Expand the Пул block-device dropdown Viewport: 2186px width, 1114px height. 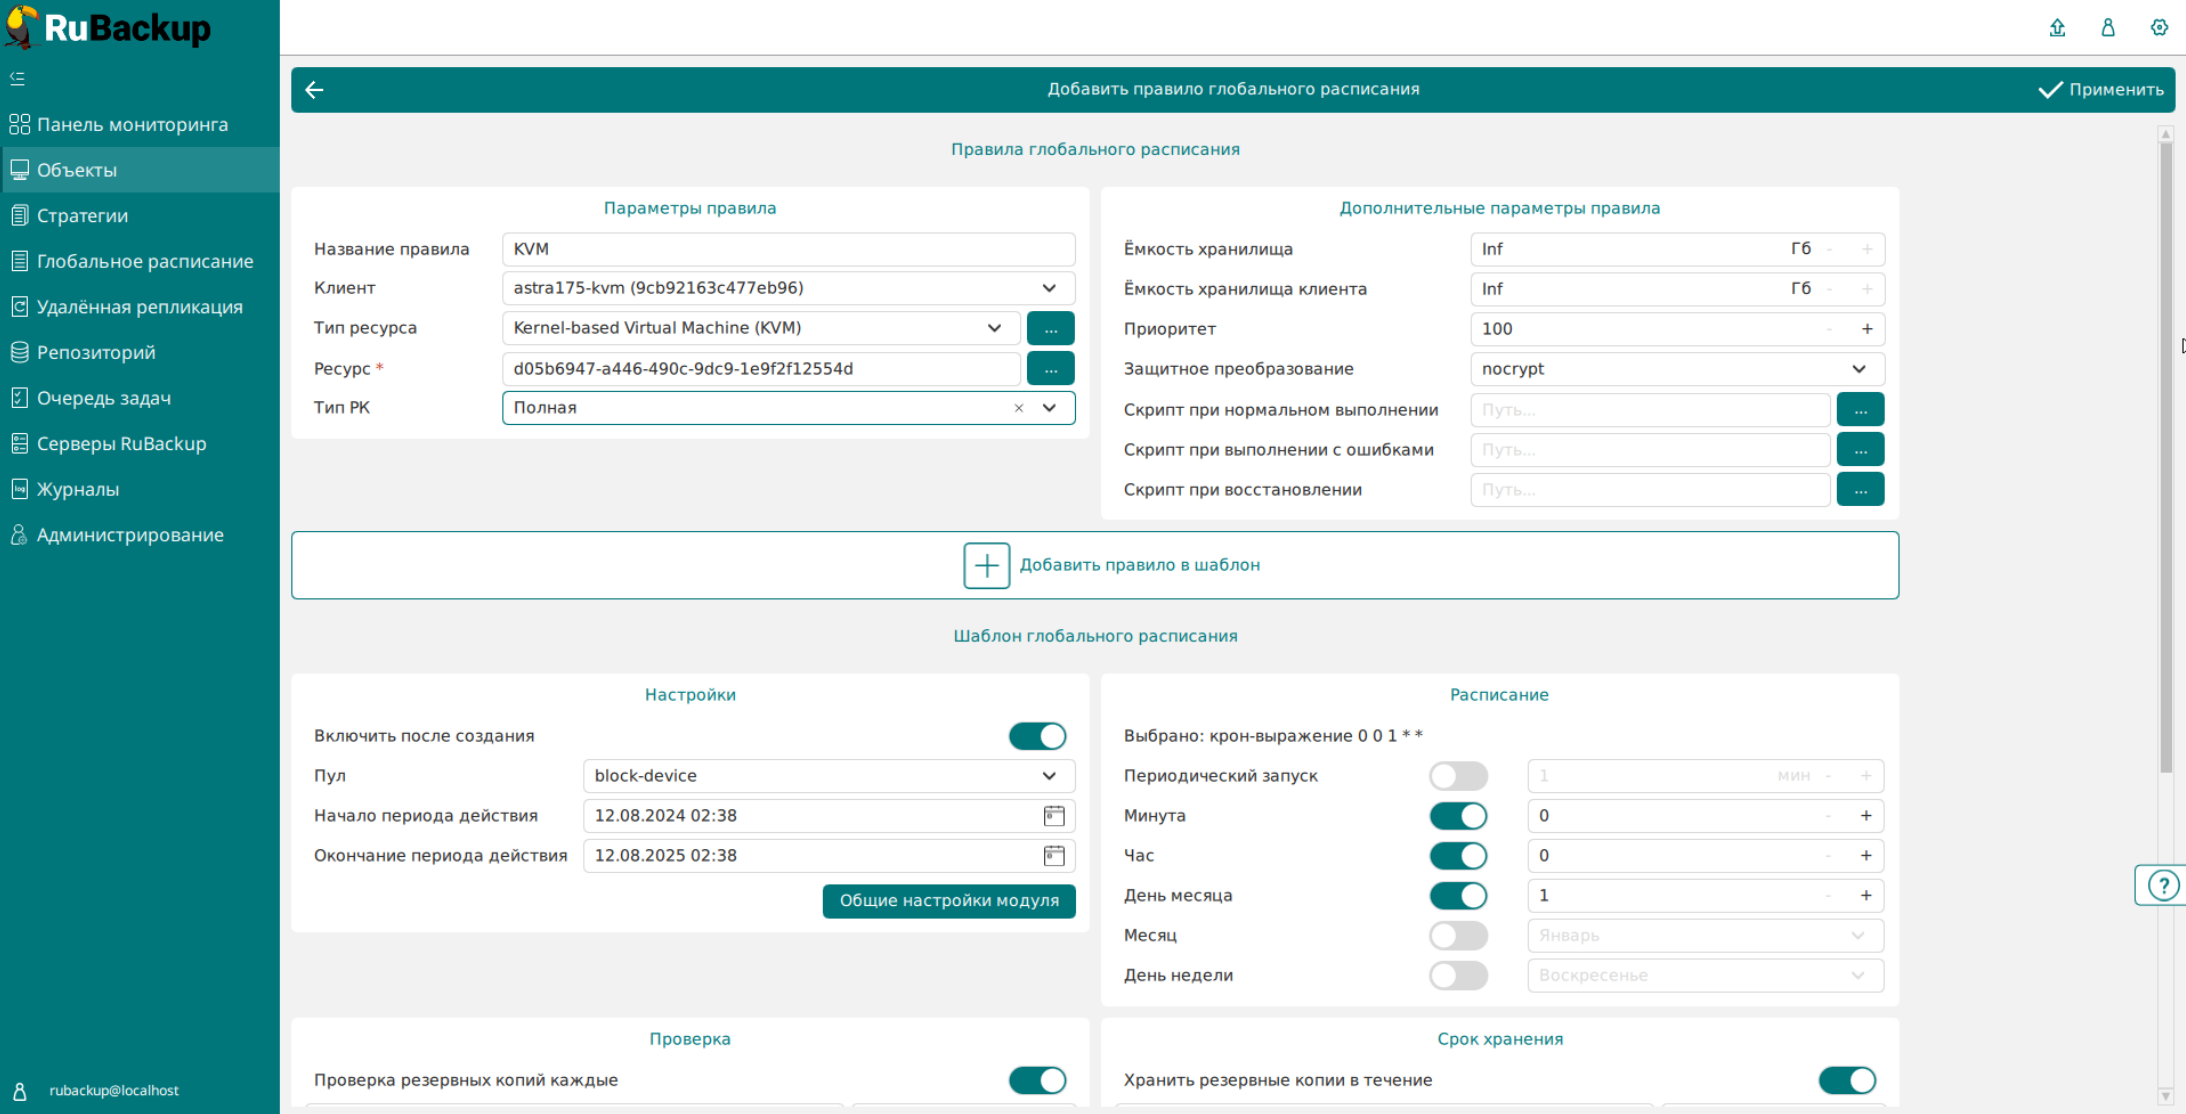(x=1049, y=776)
